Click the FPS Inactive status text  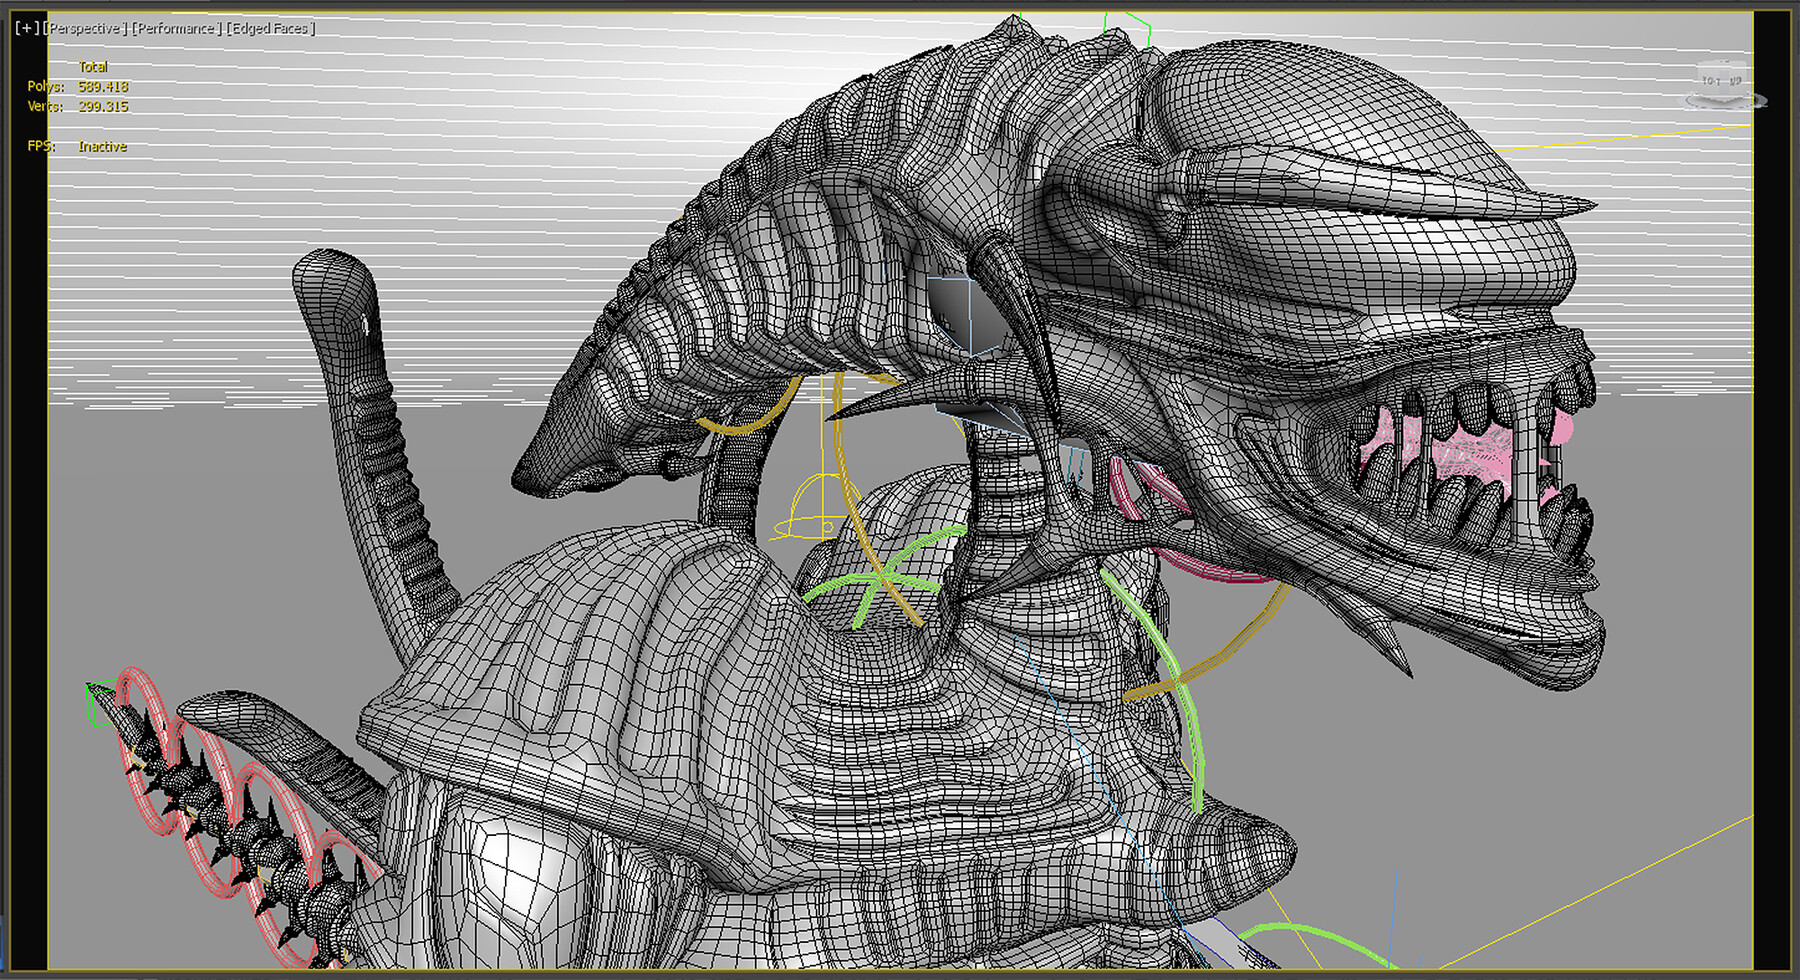tap(101, 146)
